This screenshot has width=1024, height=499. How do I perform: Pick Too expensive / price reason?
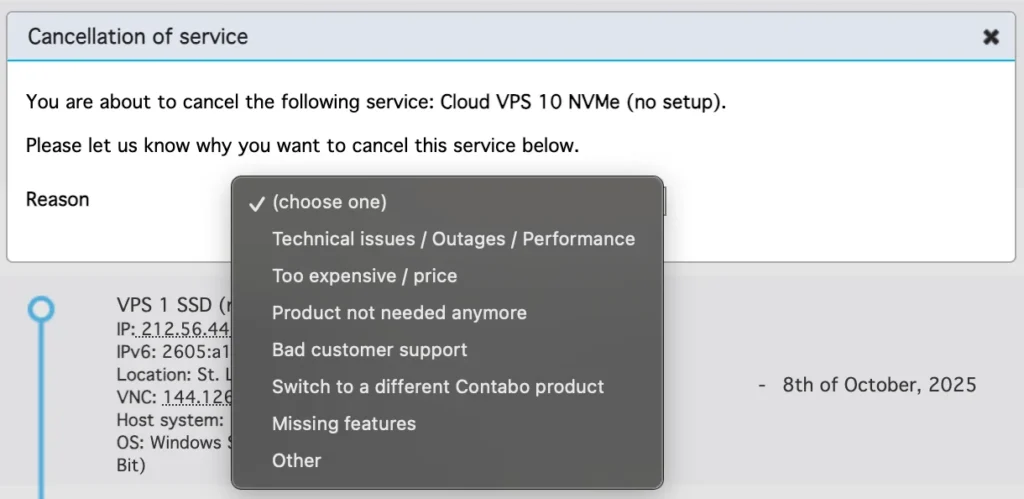tap(364, 276)
